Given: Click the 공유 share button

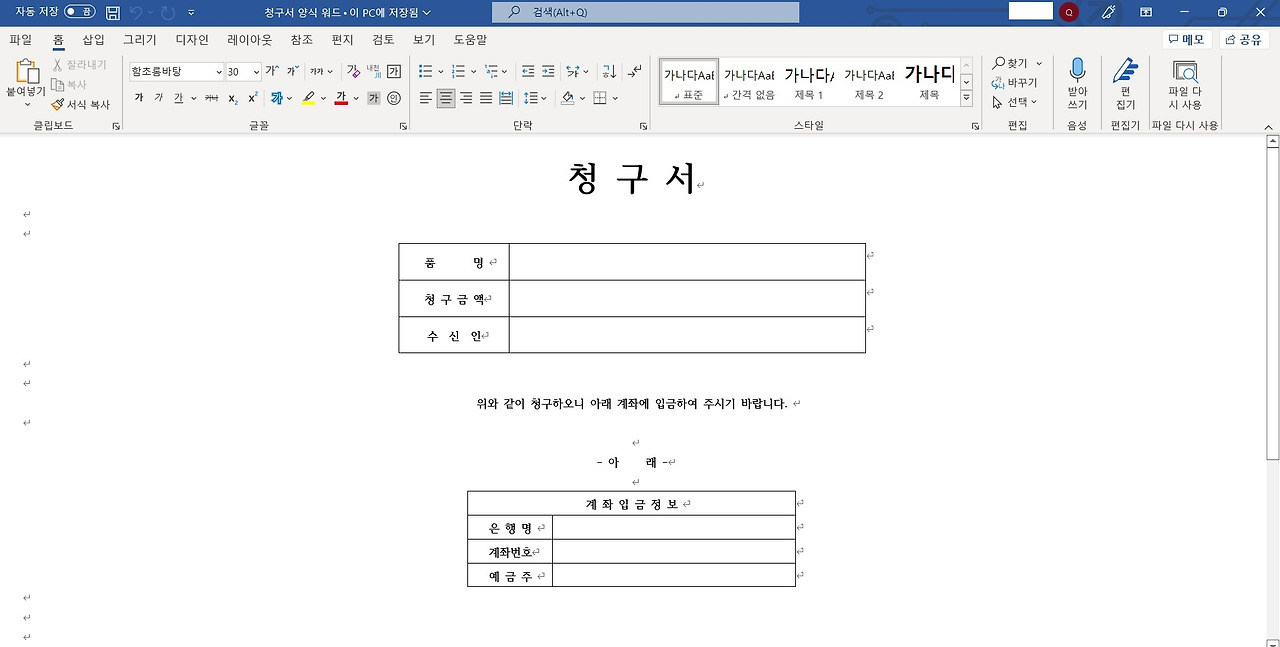Looking at the screenshot, I should click(1241, 39).
